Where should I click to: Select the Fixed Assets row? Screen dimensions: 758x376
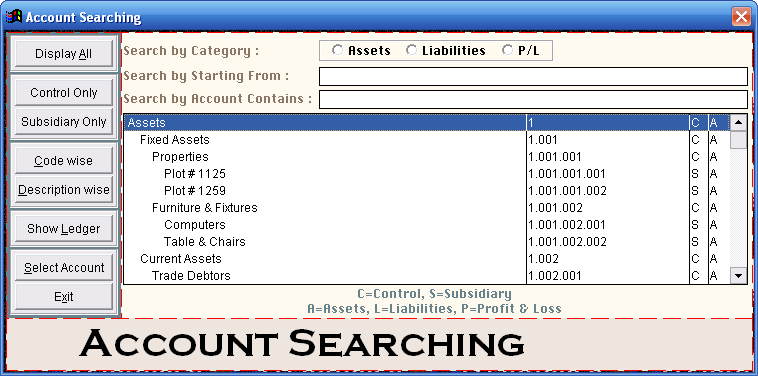pos(426,140)
